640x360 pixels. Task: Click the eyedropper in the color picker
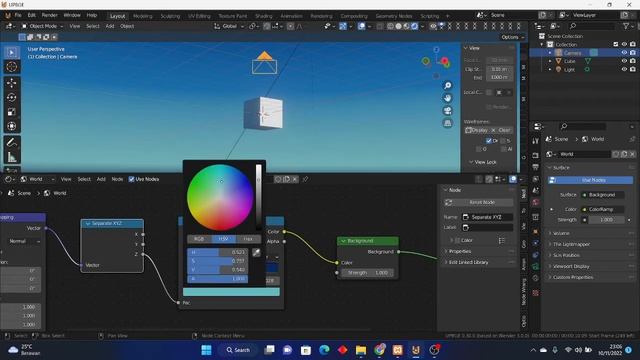pyautogui.click(x=256, y=253)
